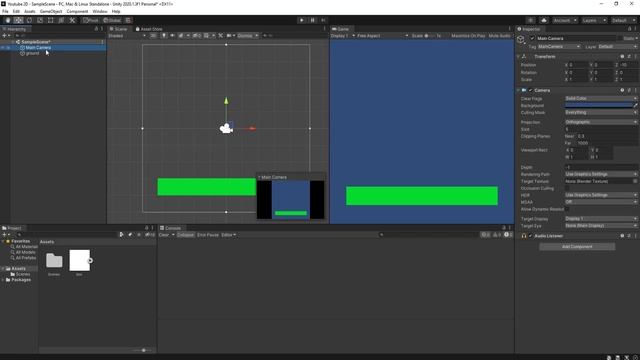This screenshot has height=360, width=640.
Task: Toggle Global/Local handle rotation
Action: coord(112,20)
